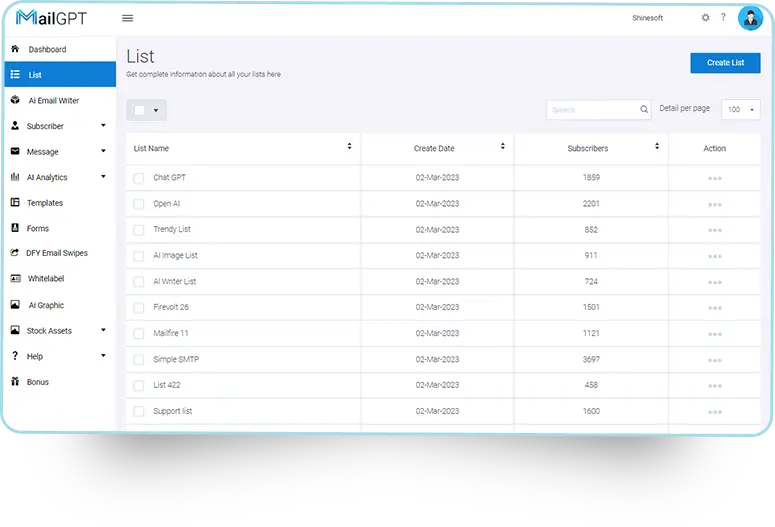Viewport: 775px width, 527px height.
Task: Open three-dot actions for Simple SMTP list
Action: pyautogui.click(x=714, y=359)
